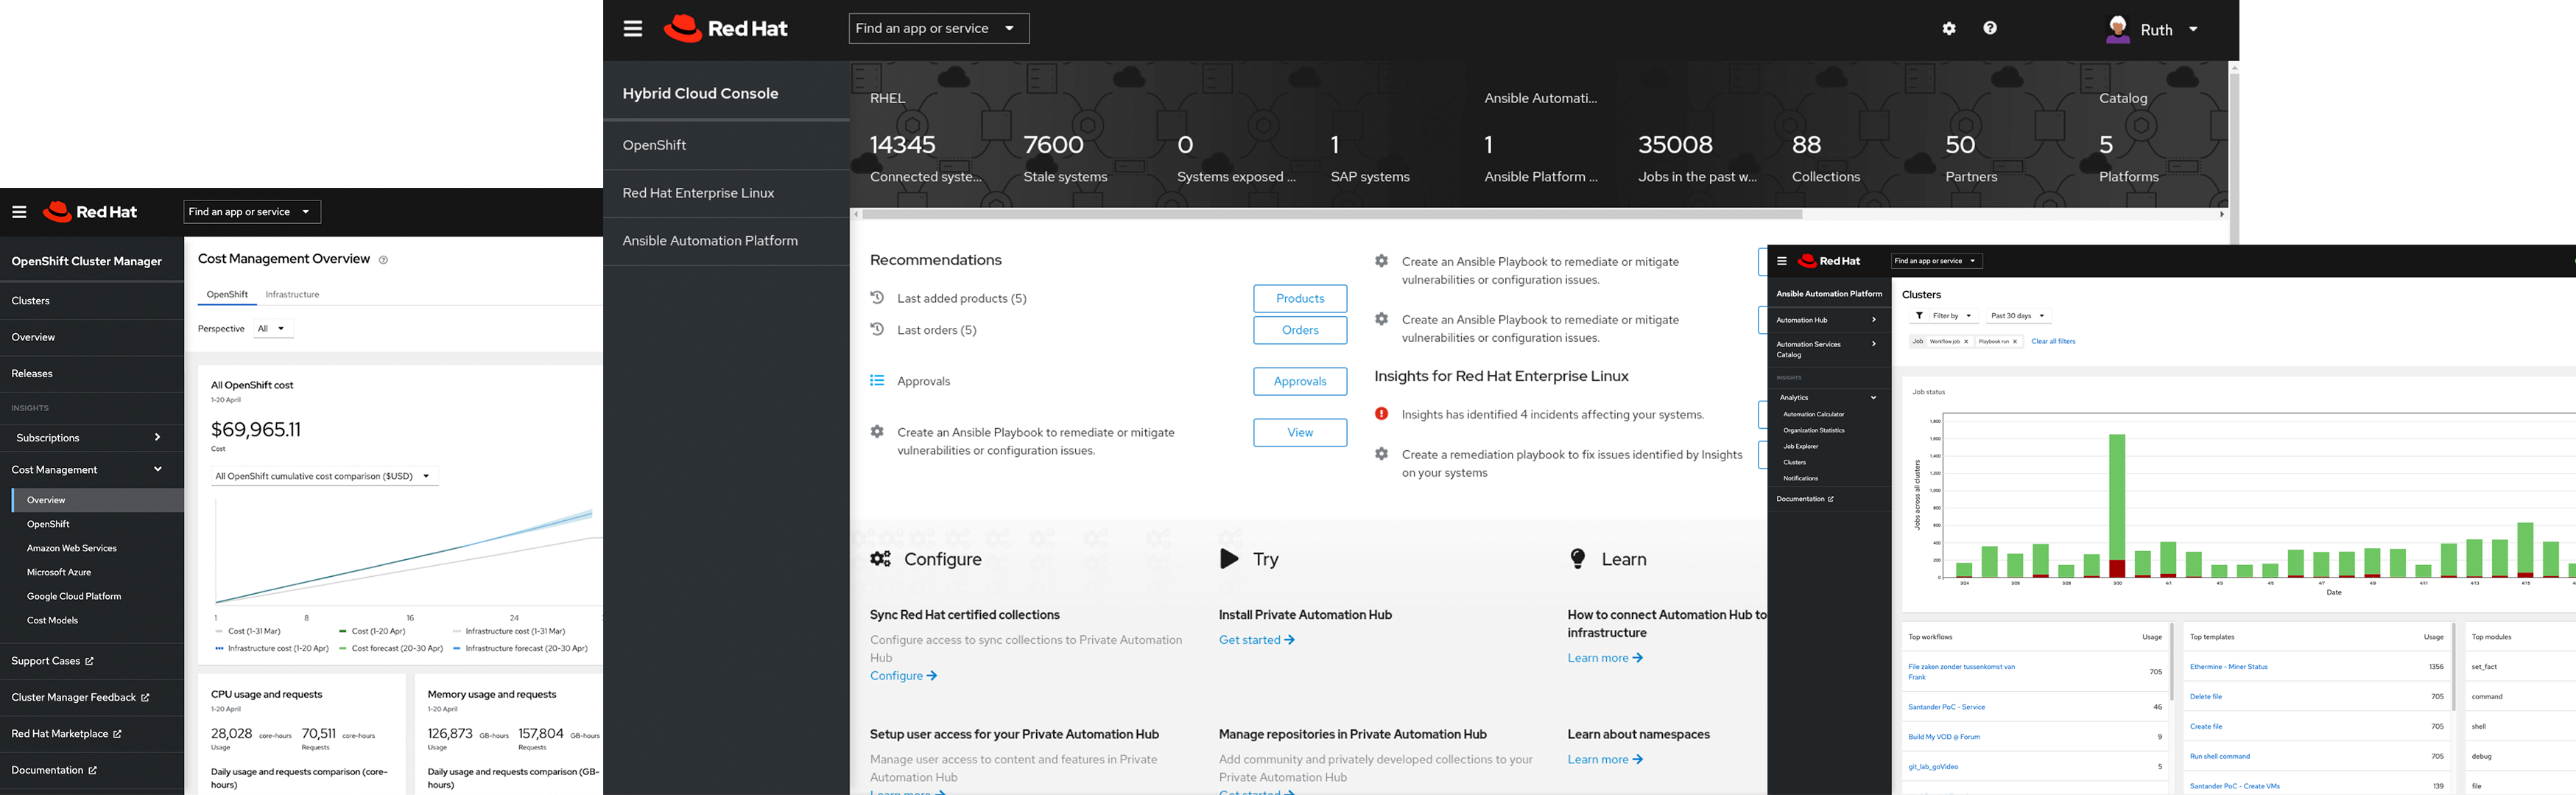Open Santander PoC - Service workflow
This screenshot has height=795, width=2576.
[x=1947, y=707]
